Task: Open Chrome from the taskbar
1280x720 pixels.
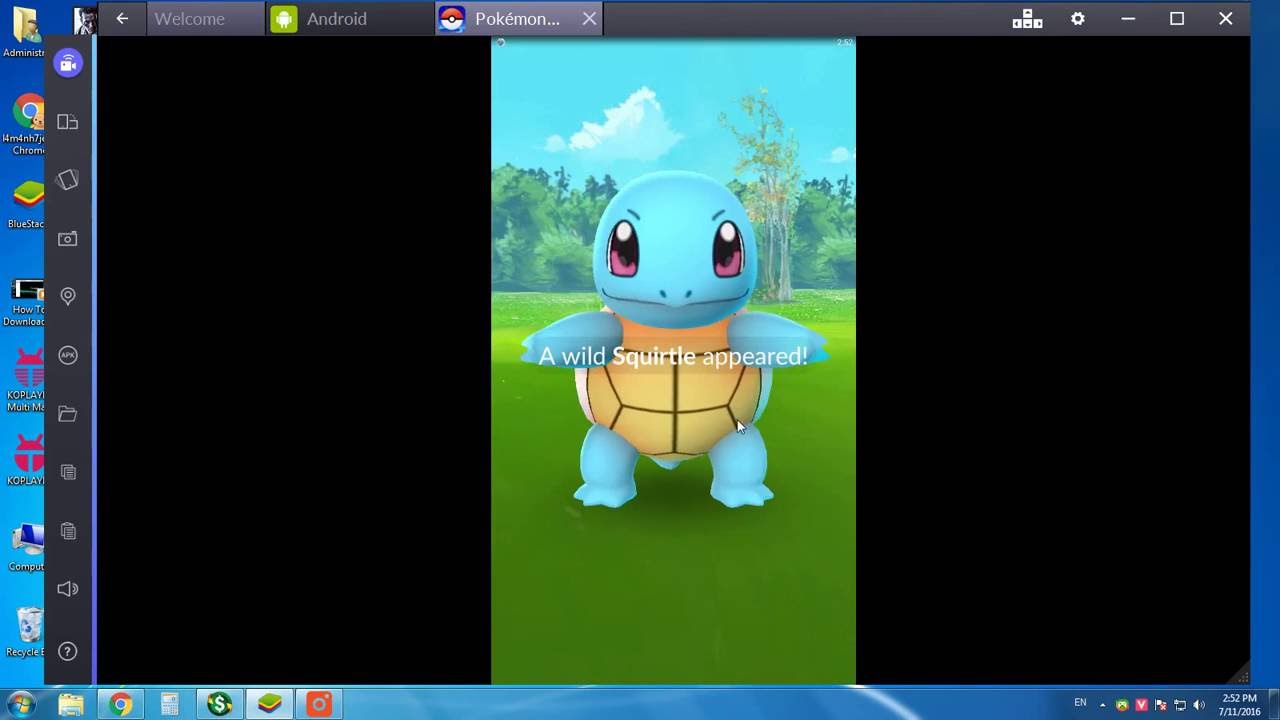Action: (x=120, y=705)
